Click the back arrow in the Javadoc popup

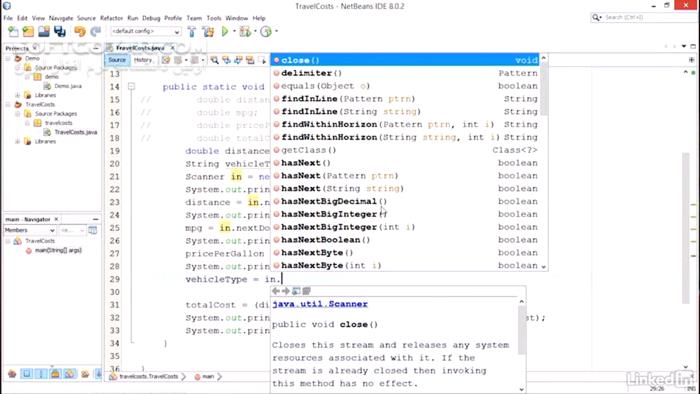(276, 291)
